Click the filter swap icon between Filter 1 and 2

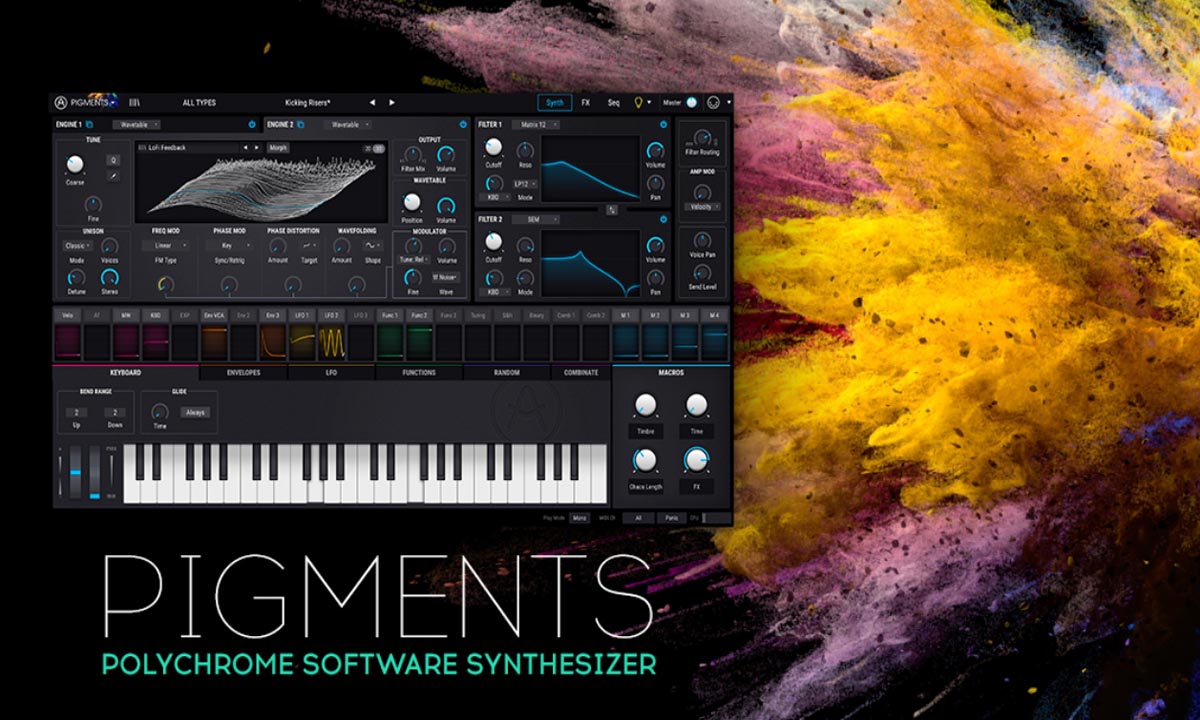coord(611,209)
